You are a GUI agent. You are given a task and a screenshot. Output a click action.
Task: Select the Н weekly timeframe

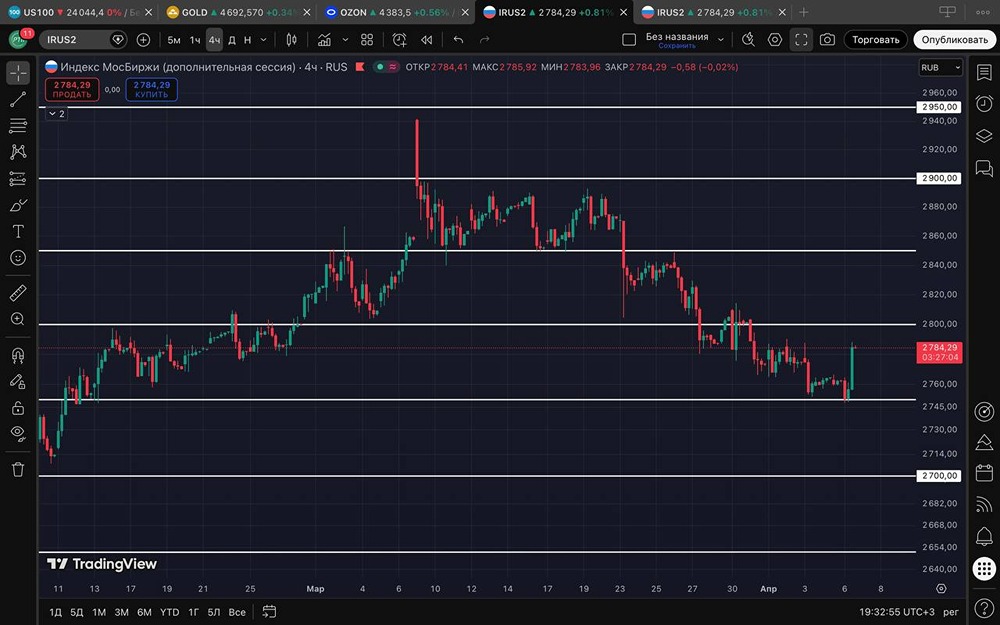pyautogui.click(x=247, y=40)
